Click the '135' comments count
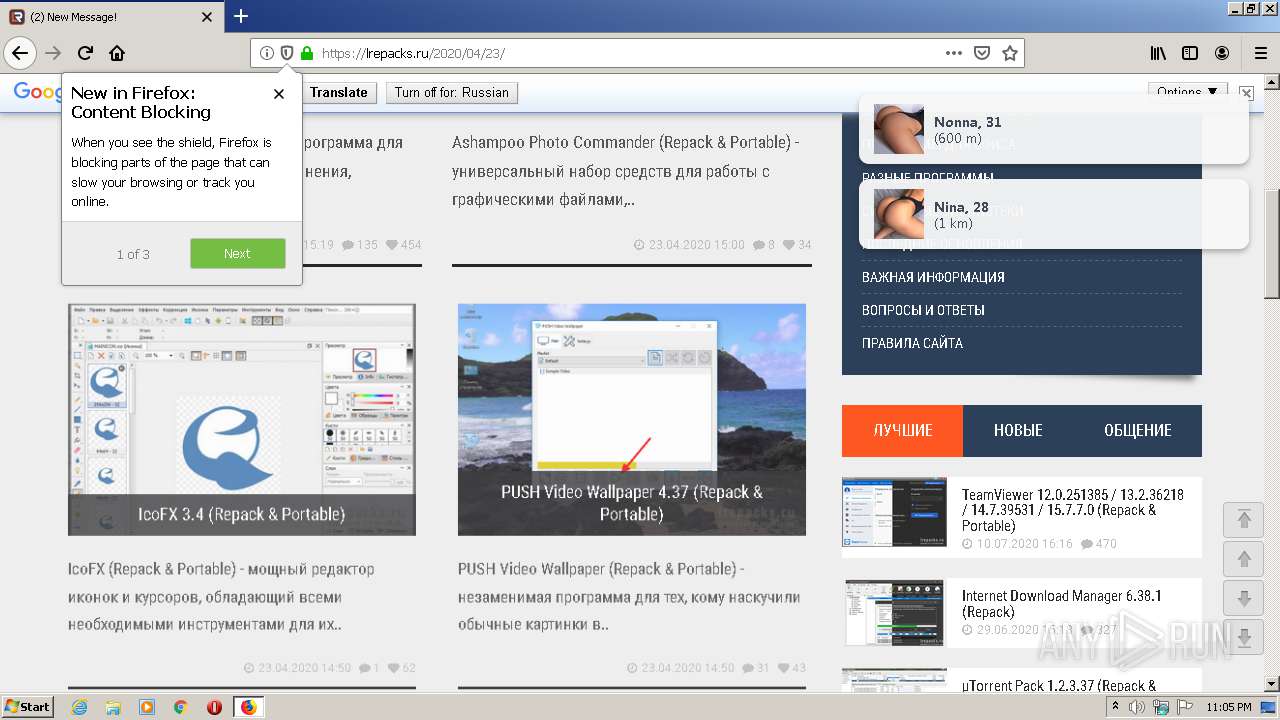The height and width of the screenshot is (720, 1280). coord(359,244)
